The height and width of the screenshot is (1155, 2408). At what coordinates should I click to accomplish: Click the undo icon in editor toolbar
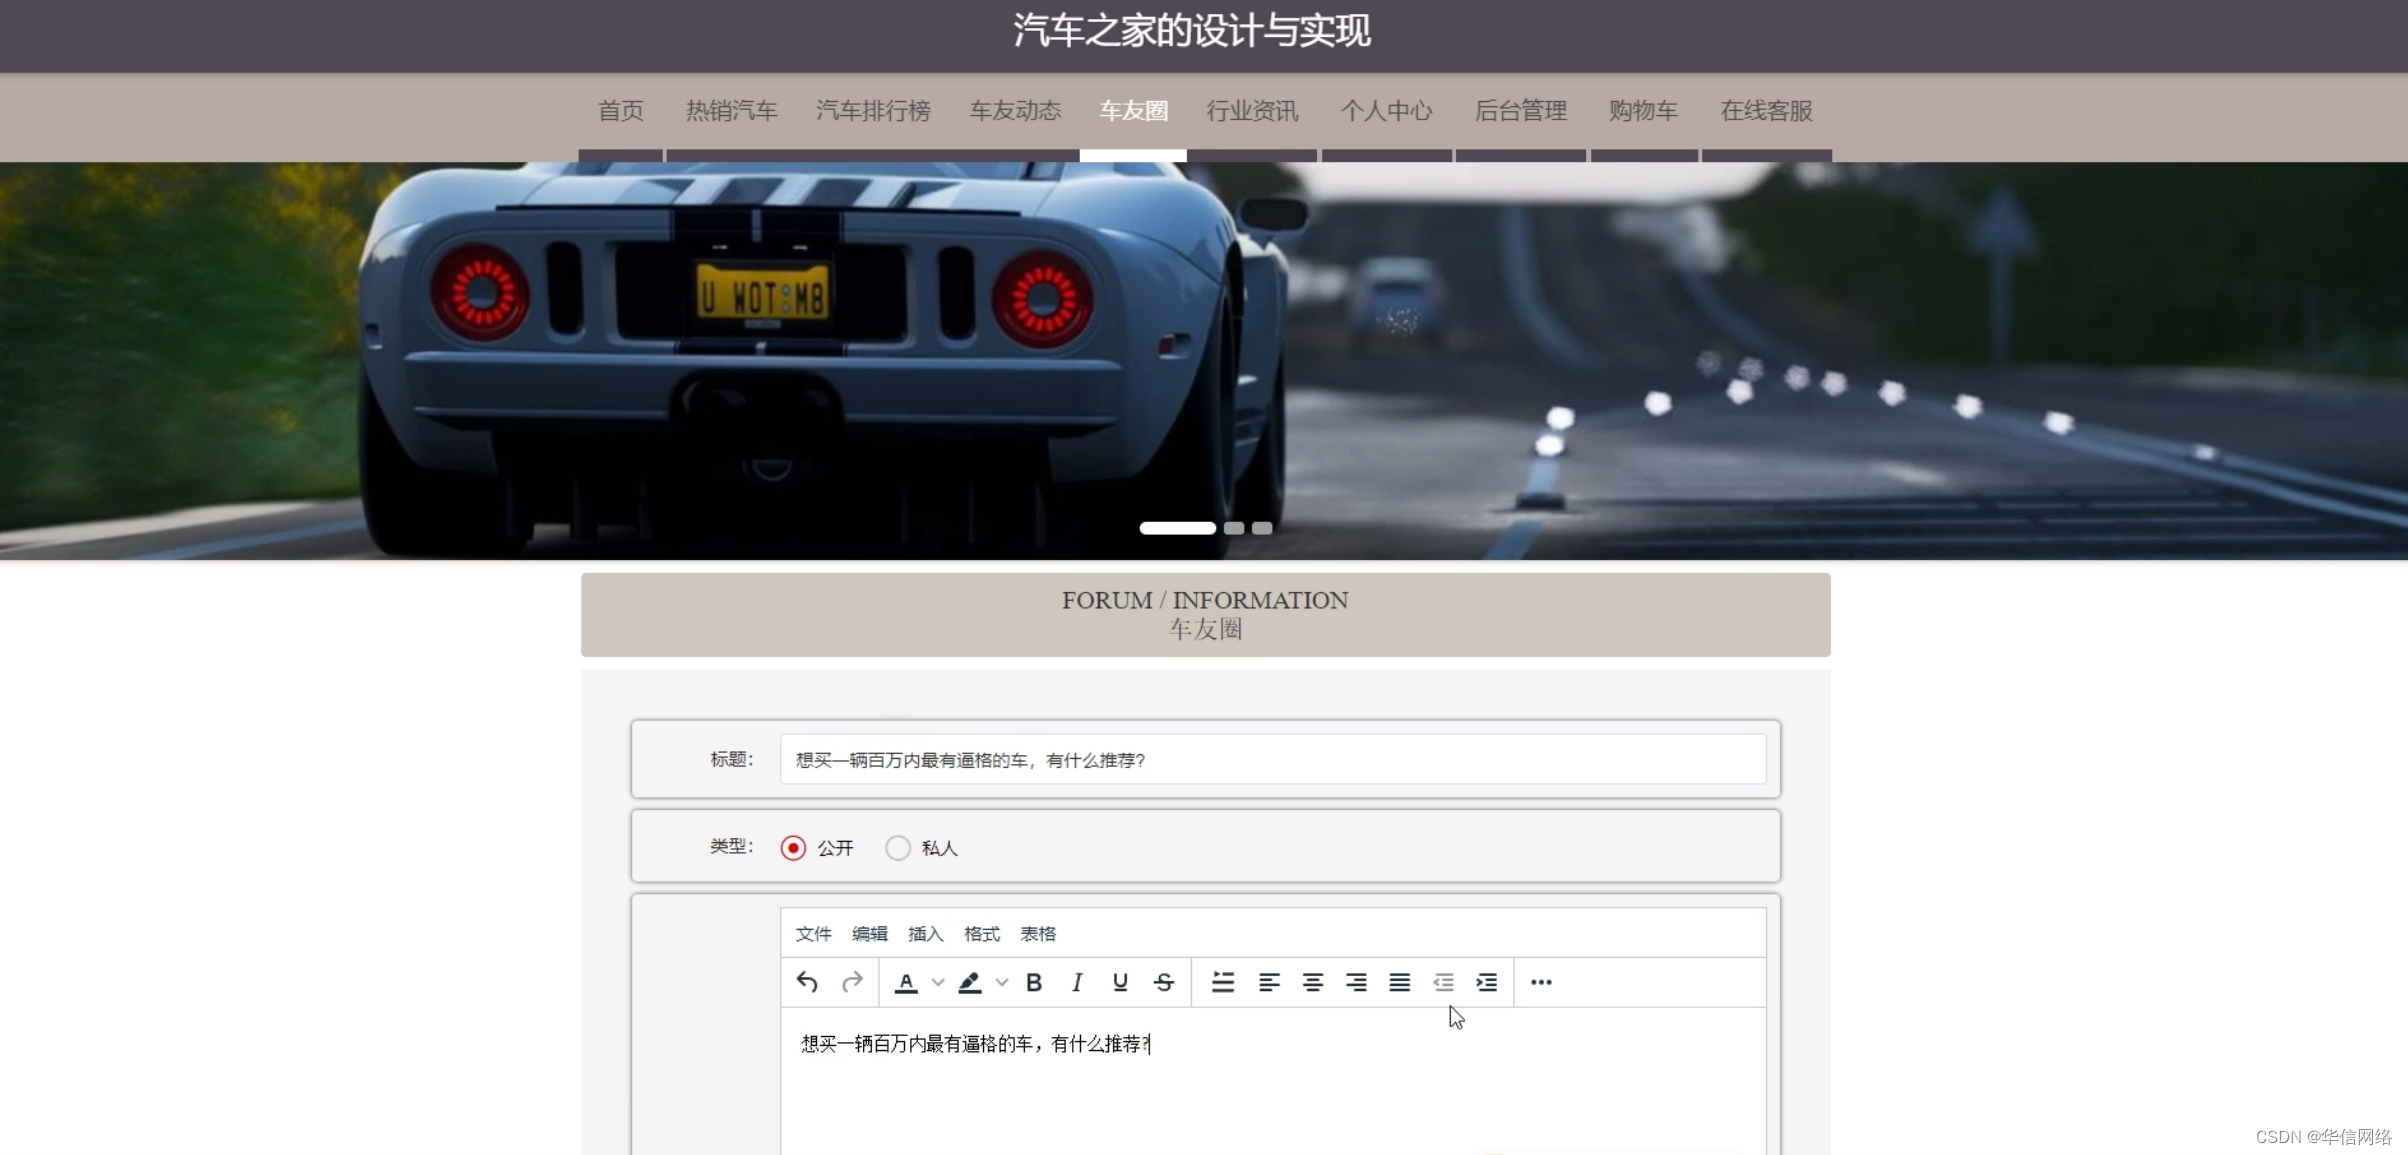(807, 982)
